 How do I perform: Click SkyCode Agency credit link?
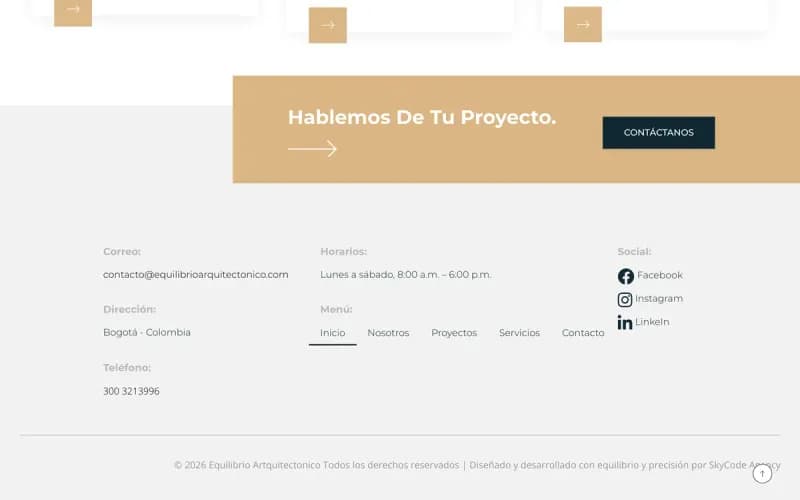click(744, 465)
